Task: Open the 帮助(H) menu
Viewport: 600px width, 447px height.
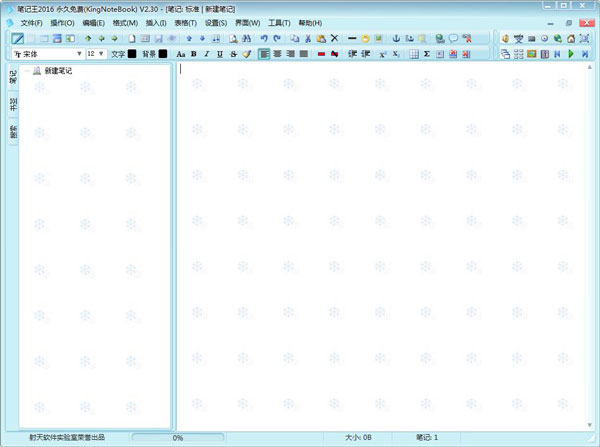Action: pos(310,23)
